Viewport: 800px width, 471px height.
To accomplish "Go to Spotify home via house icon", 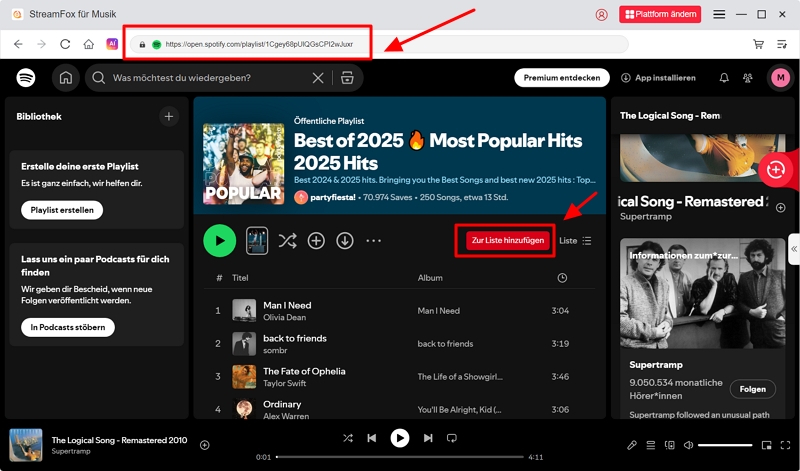I will (x=66, y=78).
